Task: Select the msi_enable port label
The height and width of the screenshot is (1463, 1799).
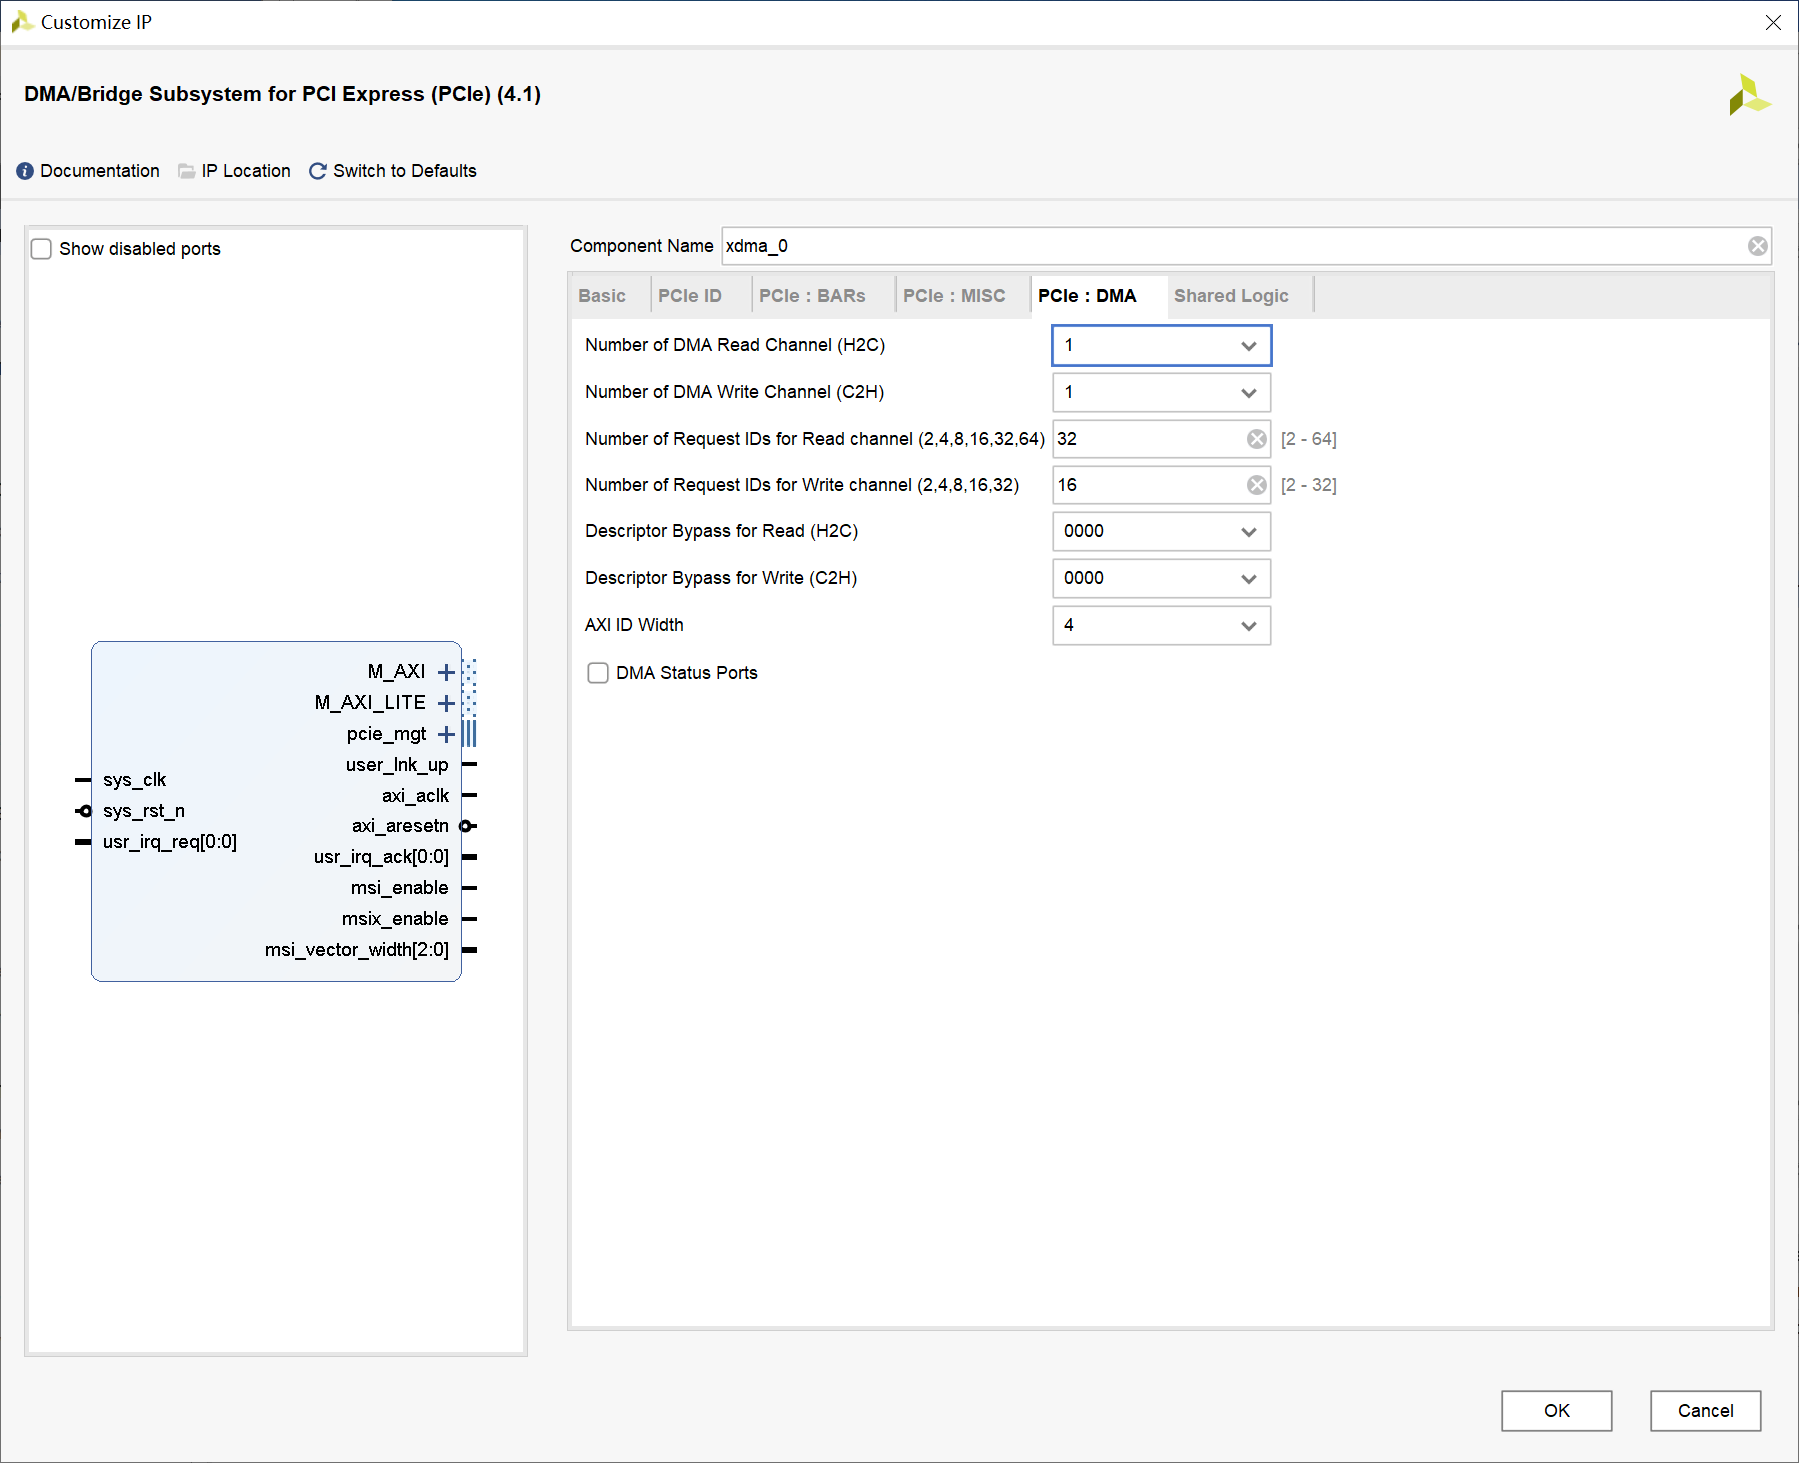Action: tap(399, 888)
